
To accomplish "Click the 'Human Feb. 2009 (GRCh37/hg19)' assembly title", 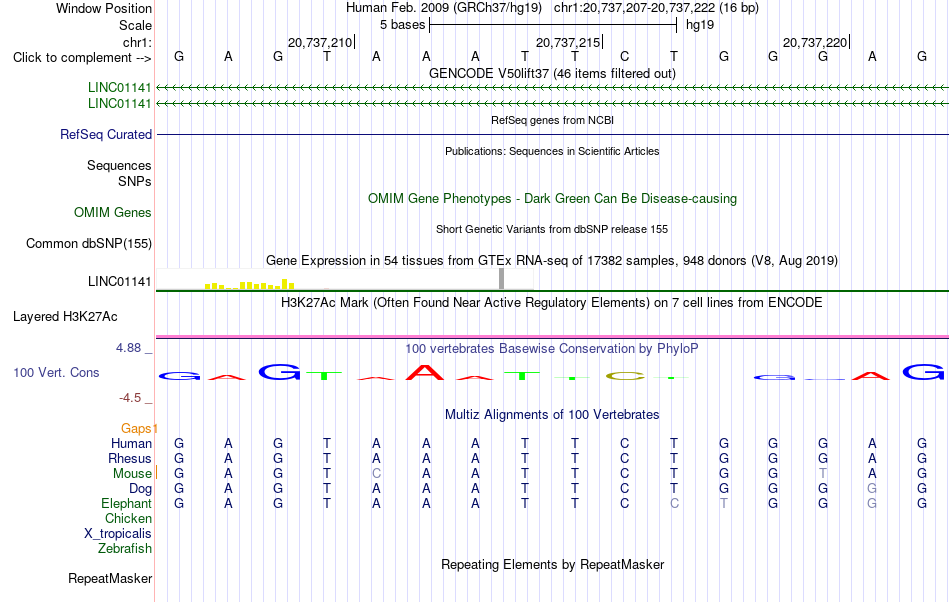I will (x=443, y=8).
